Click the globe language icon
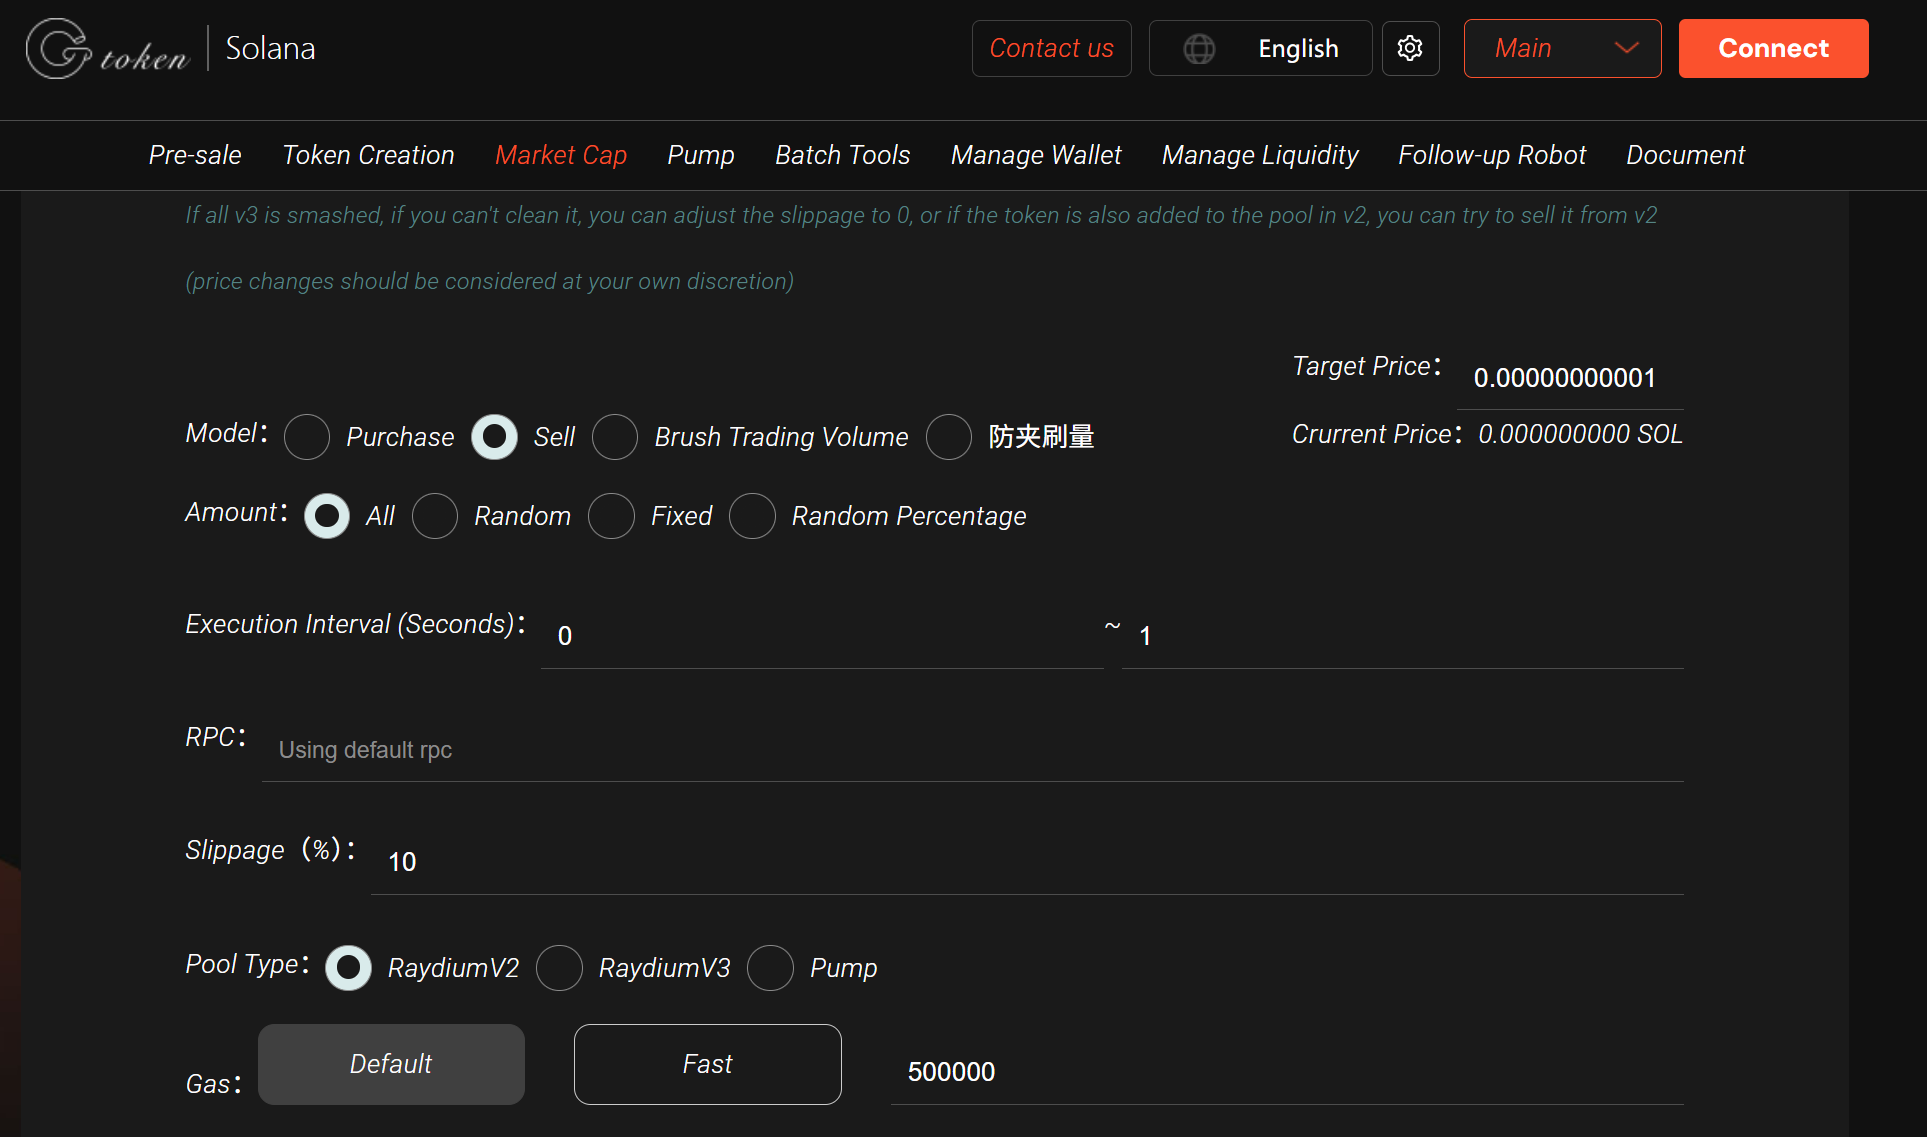Screen dimensions: 1927x1137 [x=1199, y=48]
